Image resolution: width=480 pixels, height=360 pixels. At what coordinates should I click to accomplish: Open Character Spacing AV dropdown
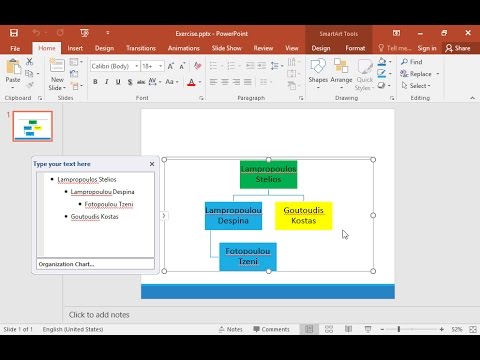(155, 82)
